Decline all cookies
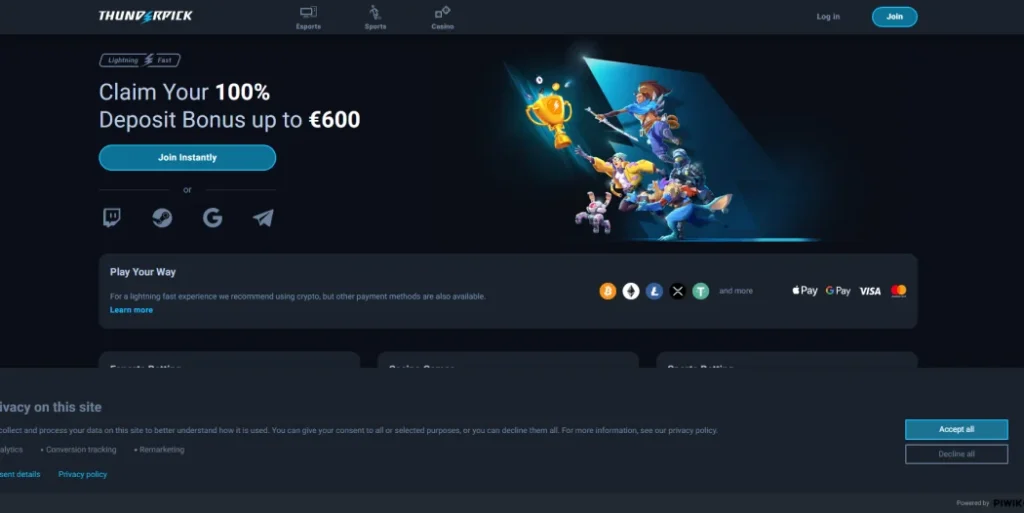This screenshot has width=1024, height=513. pyautogui.click(x=956, y=454)
